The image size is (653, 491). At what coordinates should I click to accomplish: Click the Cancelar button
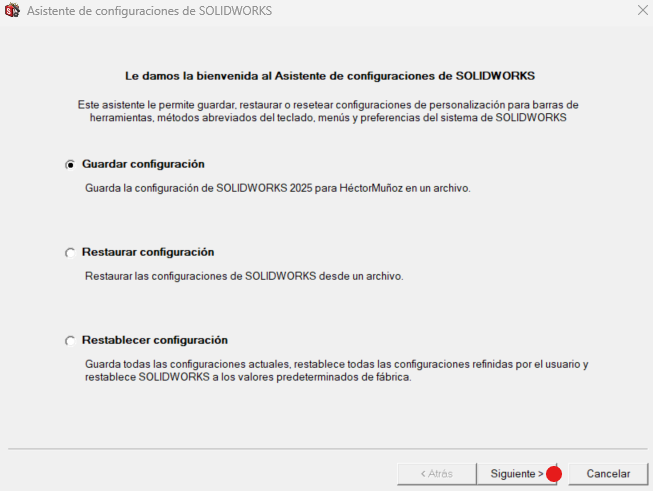pos(608,474)
